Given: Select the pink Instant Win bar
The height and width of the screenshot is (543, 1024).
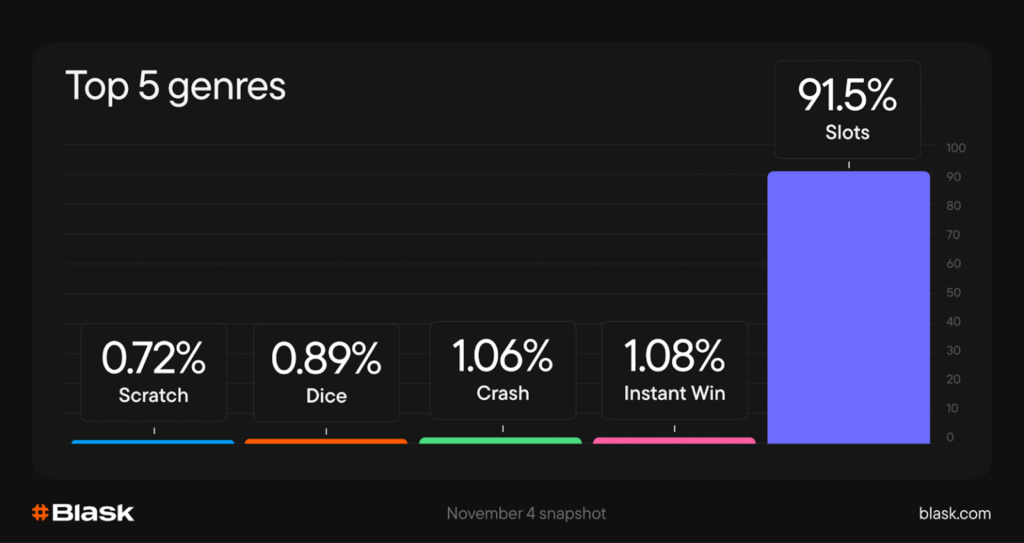Looking at the screenshot, I should tap(674, 440).
